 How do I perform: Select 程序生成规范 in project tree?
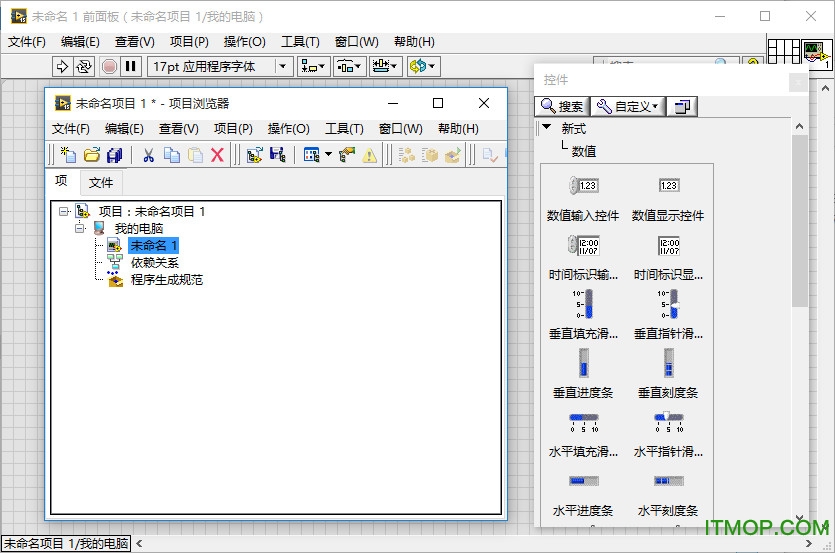[x=167, y=280]
